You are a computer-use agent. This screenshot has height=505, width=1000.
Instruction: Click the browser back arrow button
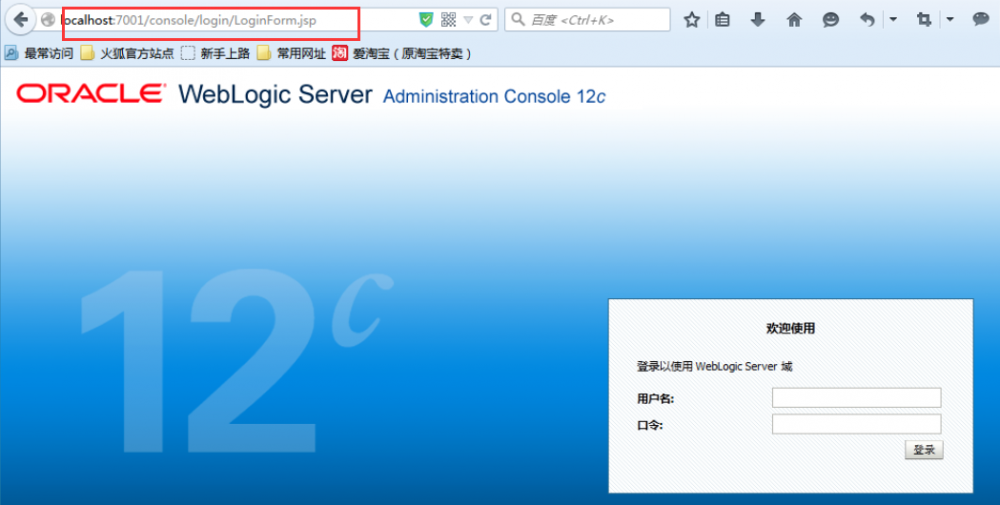(20, 20)
